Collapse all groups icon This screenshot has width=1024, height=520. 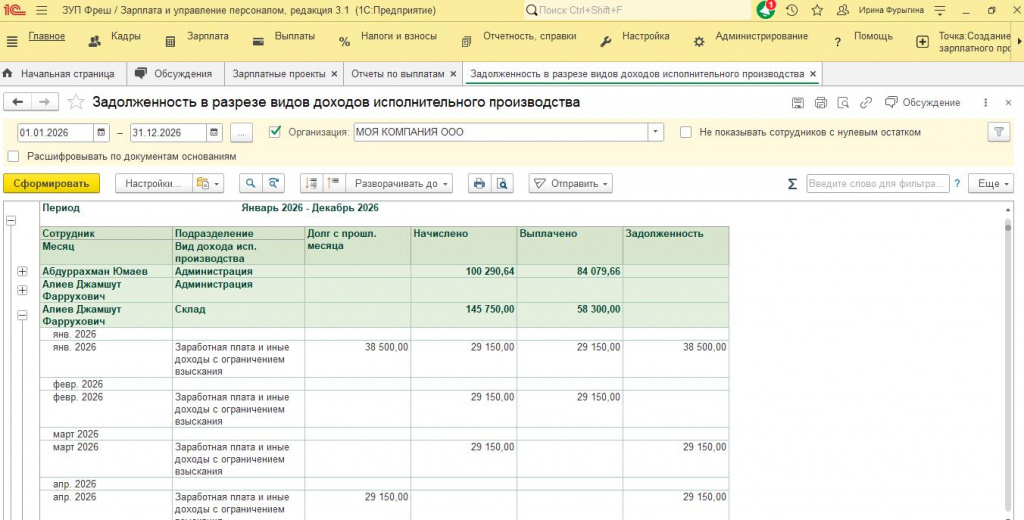312,184
